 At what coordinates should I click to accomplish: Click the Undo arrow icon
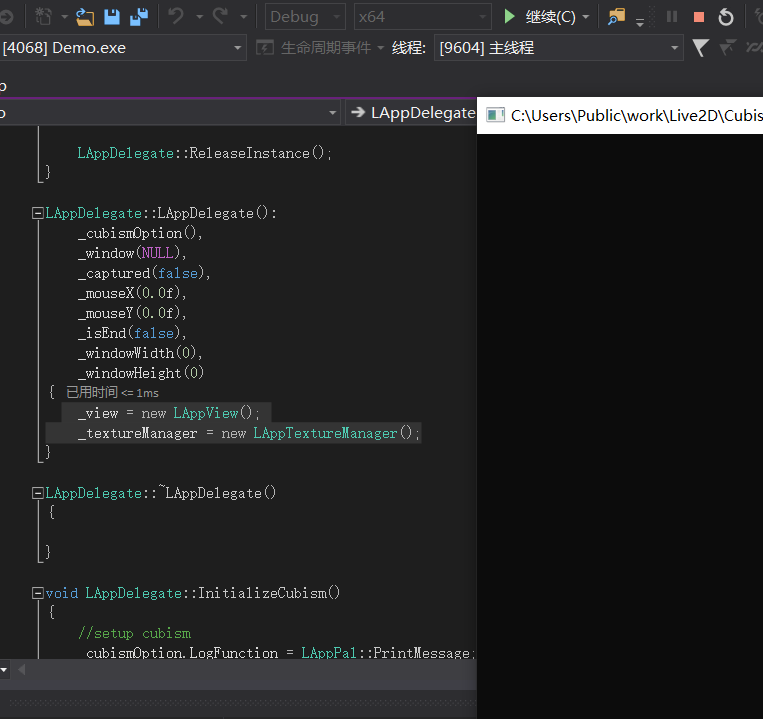pyautogui.click(x=176, y=17)
